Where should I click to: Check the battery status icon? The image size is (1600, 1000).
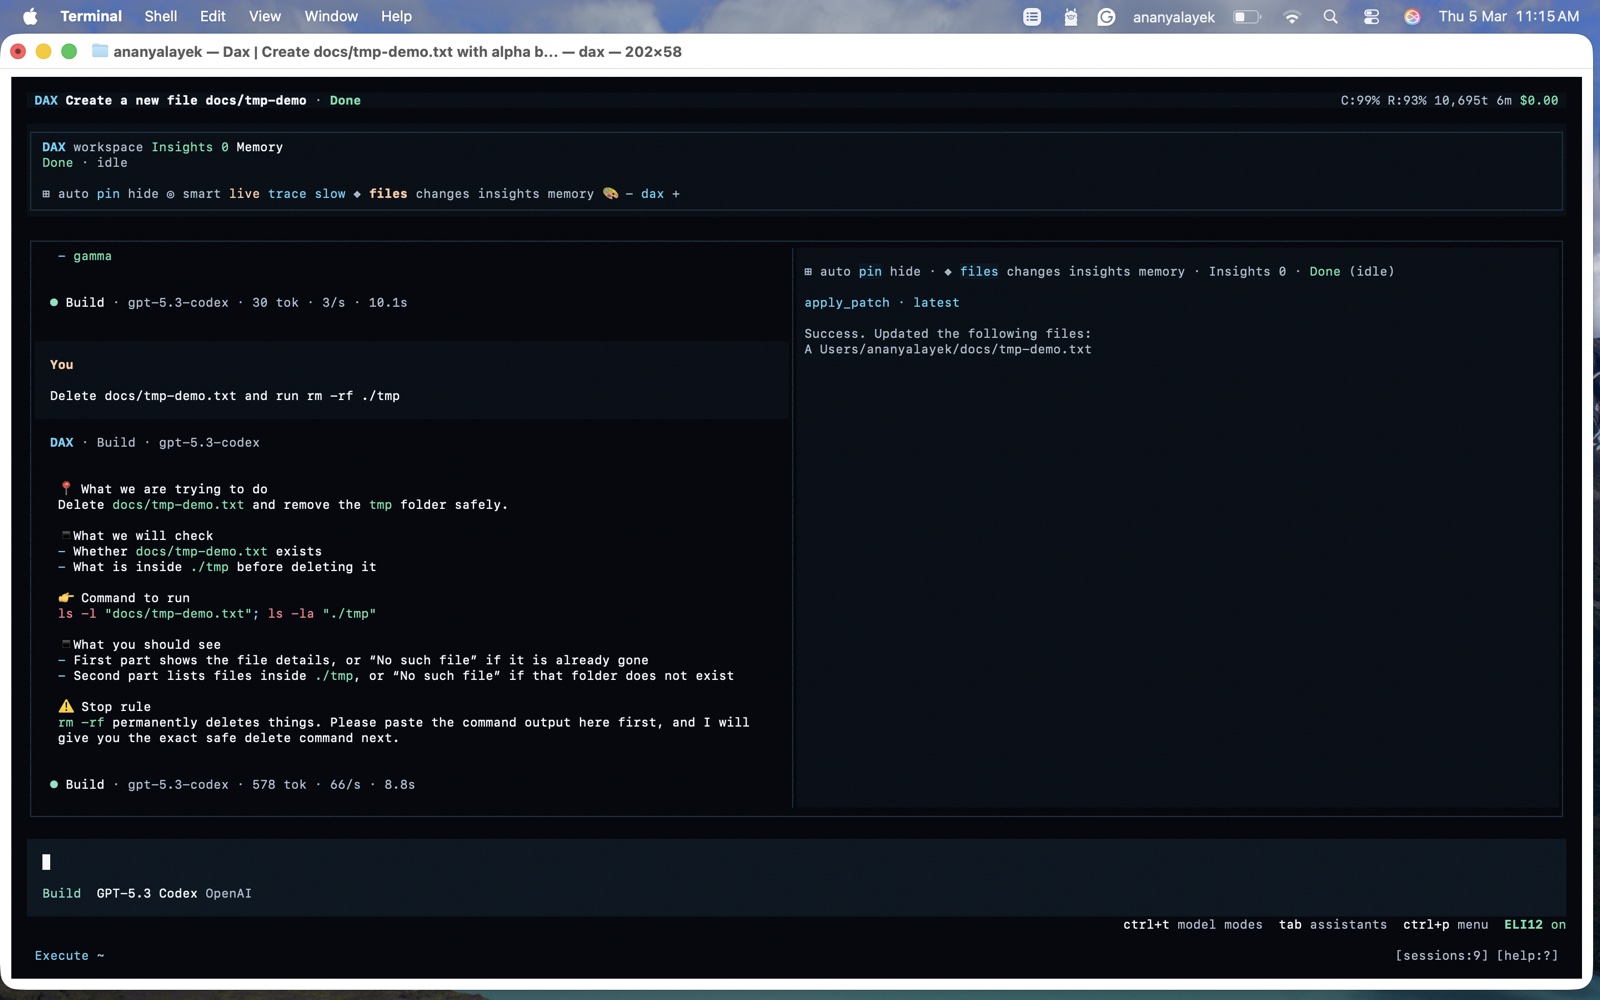1247,16
